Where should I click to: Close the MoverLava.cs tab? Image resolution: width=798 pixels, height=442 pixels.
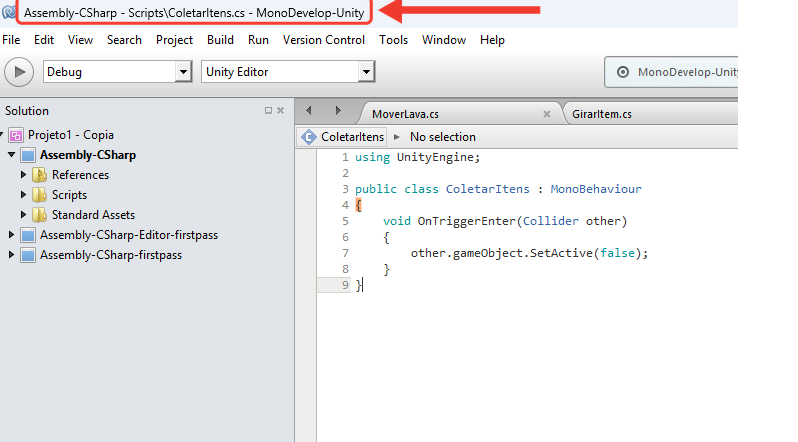[x=547, y=114]
